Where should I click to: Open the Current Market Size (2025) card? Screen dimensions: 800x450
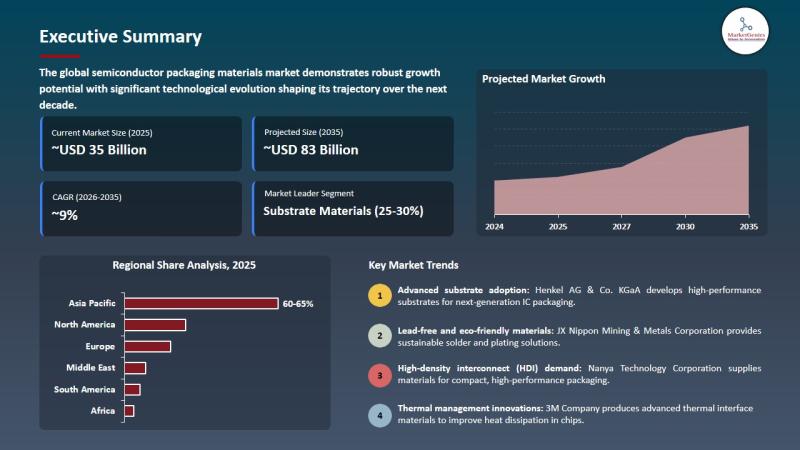click(x=141, y=143)
